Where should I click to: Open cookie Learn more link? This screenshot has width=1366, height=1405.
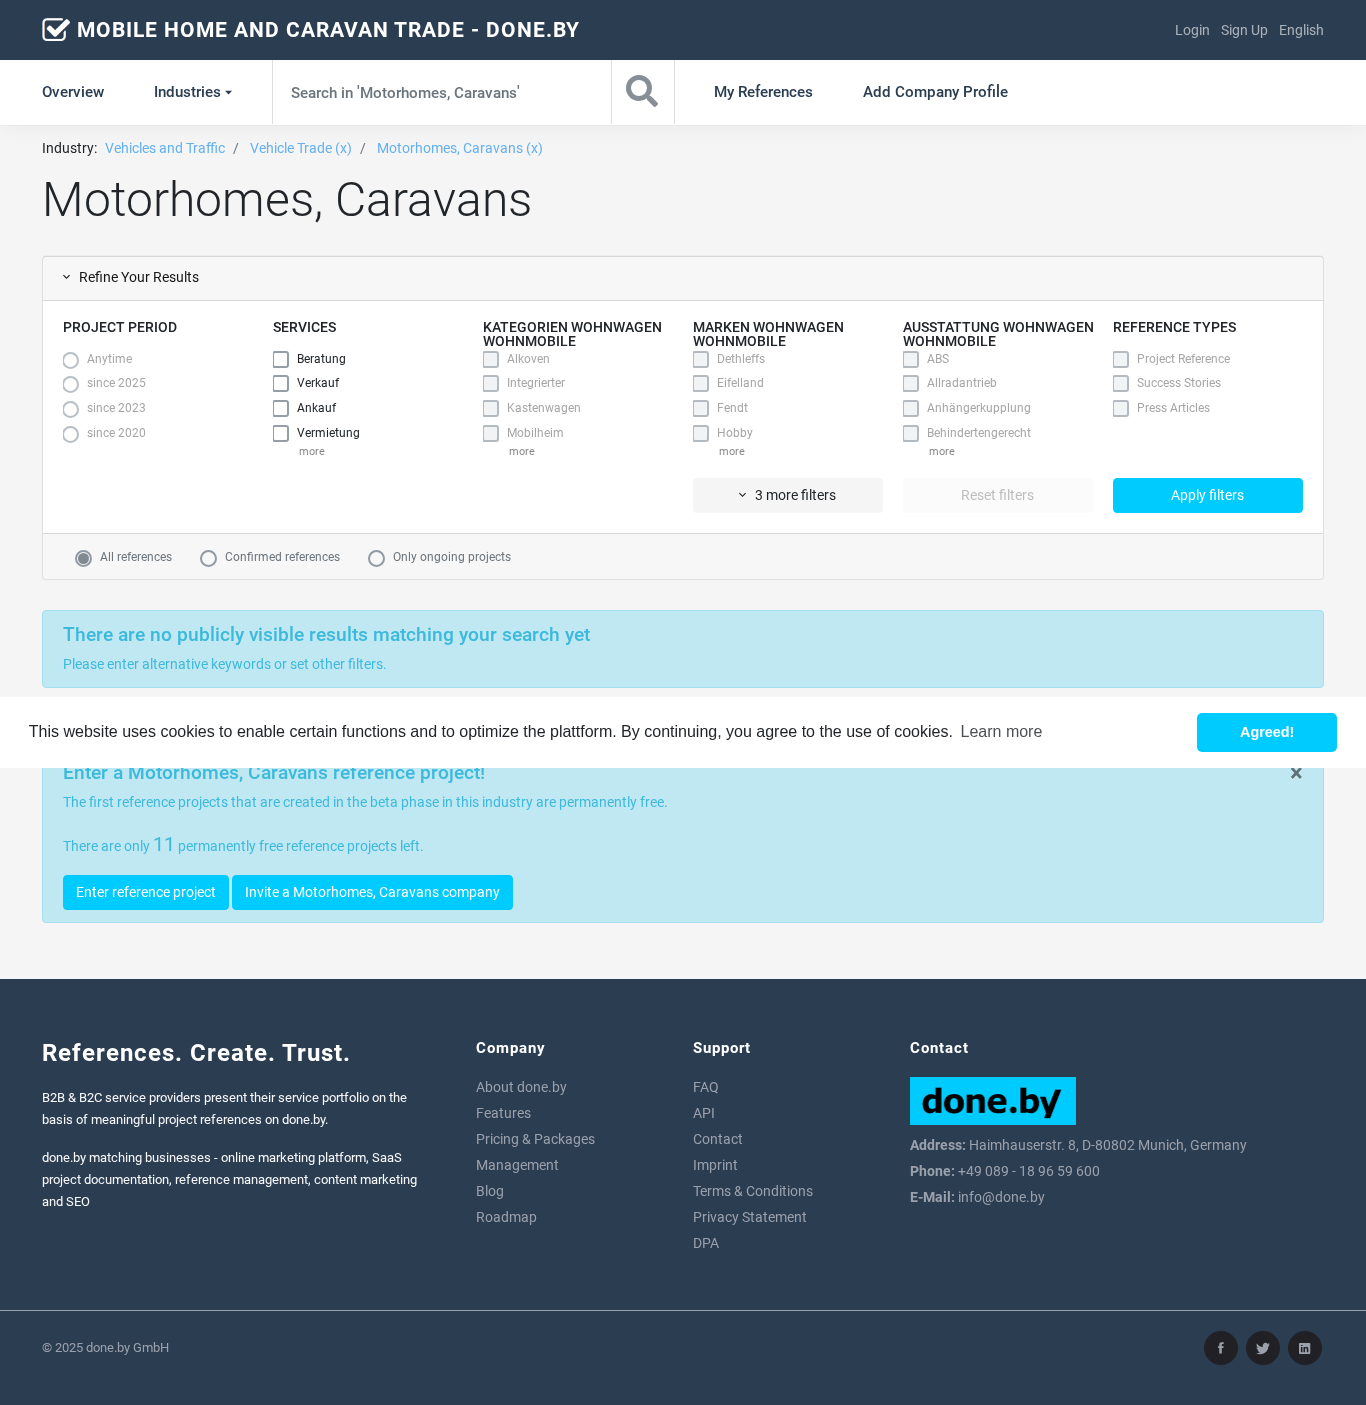click(1001, 732)
